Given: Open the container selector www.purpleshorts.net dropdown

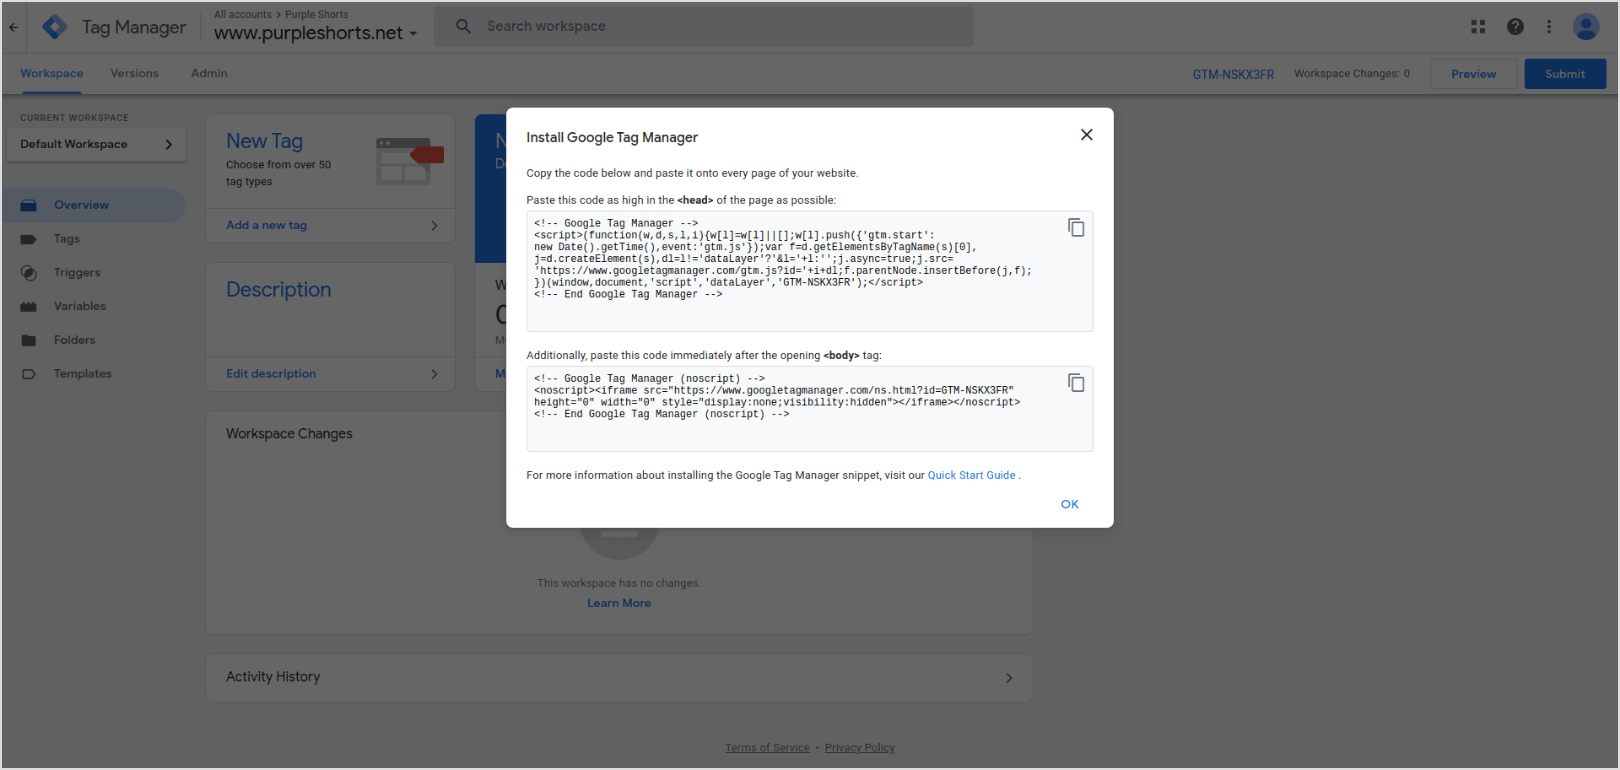Looking at the screenshot, I should (x=315, y=33).
